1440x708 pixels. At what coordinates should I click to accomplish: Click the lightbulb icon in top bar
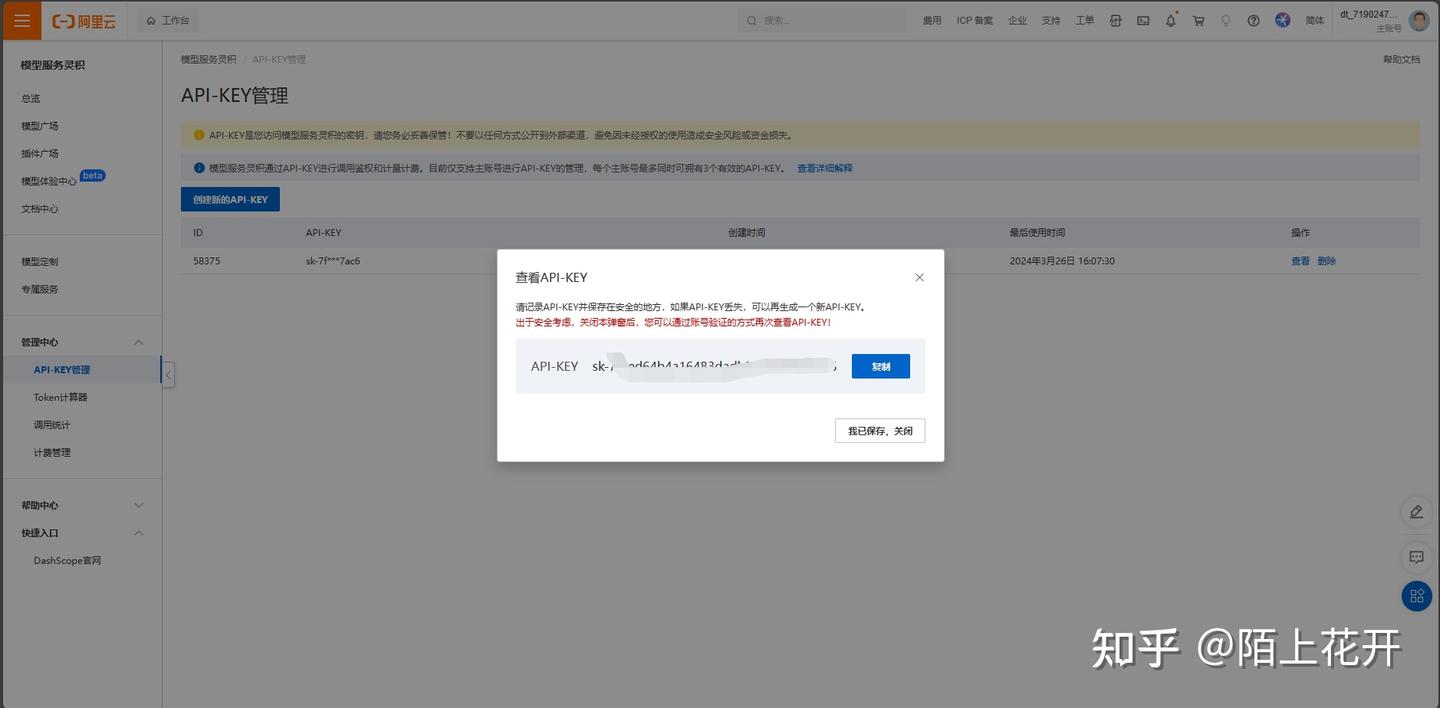[1226, 20]
